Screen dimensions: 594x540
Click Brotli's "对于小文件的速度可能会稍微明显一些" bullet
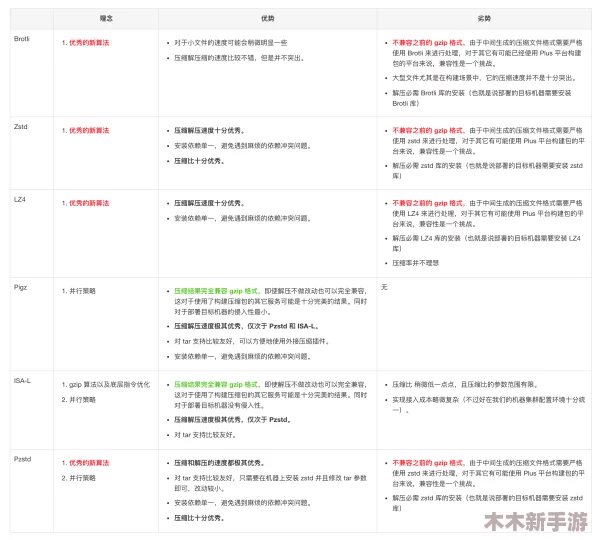231,43
